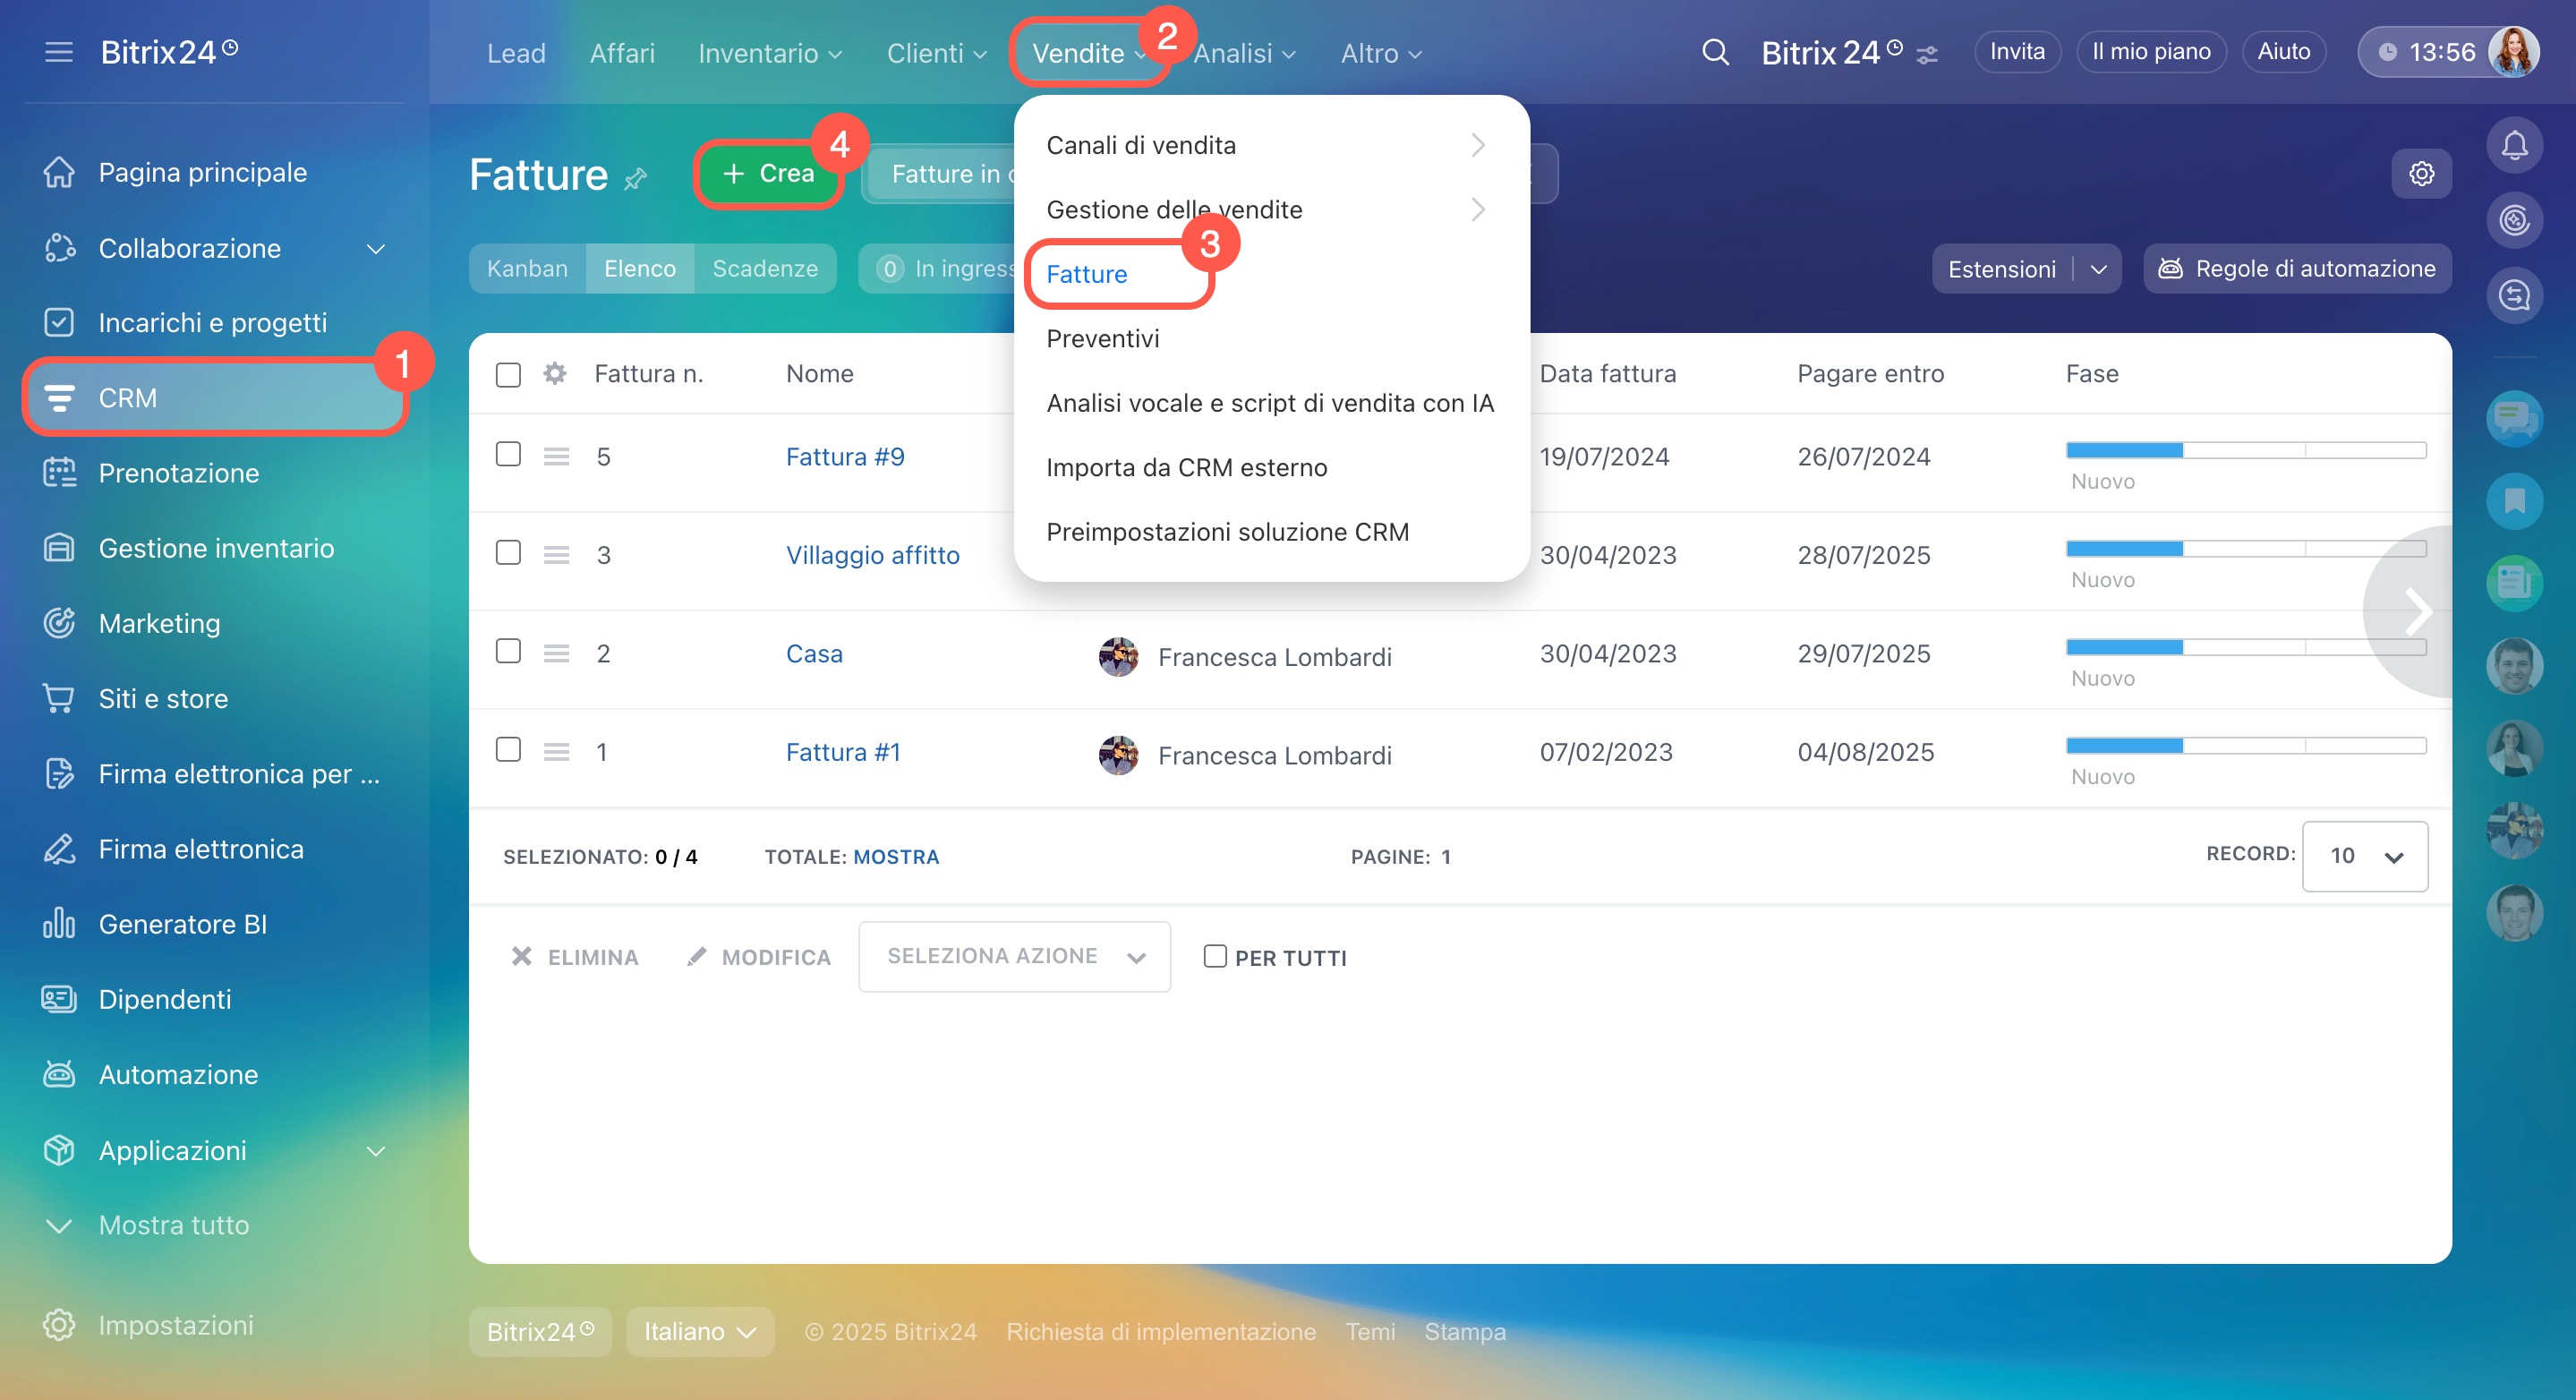The image size is (2576, 1400).
Task: Open the Villaggio affitto invoice link
Action: (872, 555)
